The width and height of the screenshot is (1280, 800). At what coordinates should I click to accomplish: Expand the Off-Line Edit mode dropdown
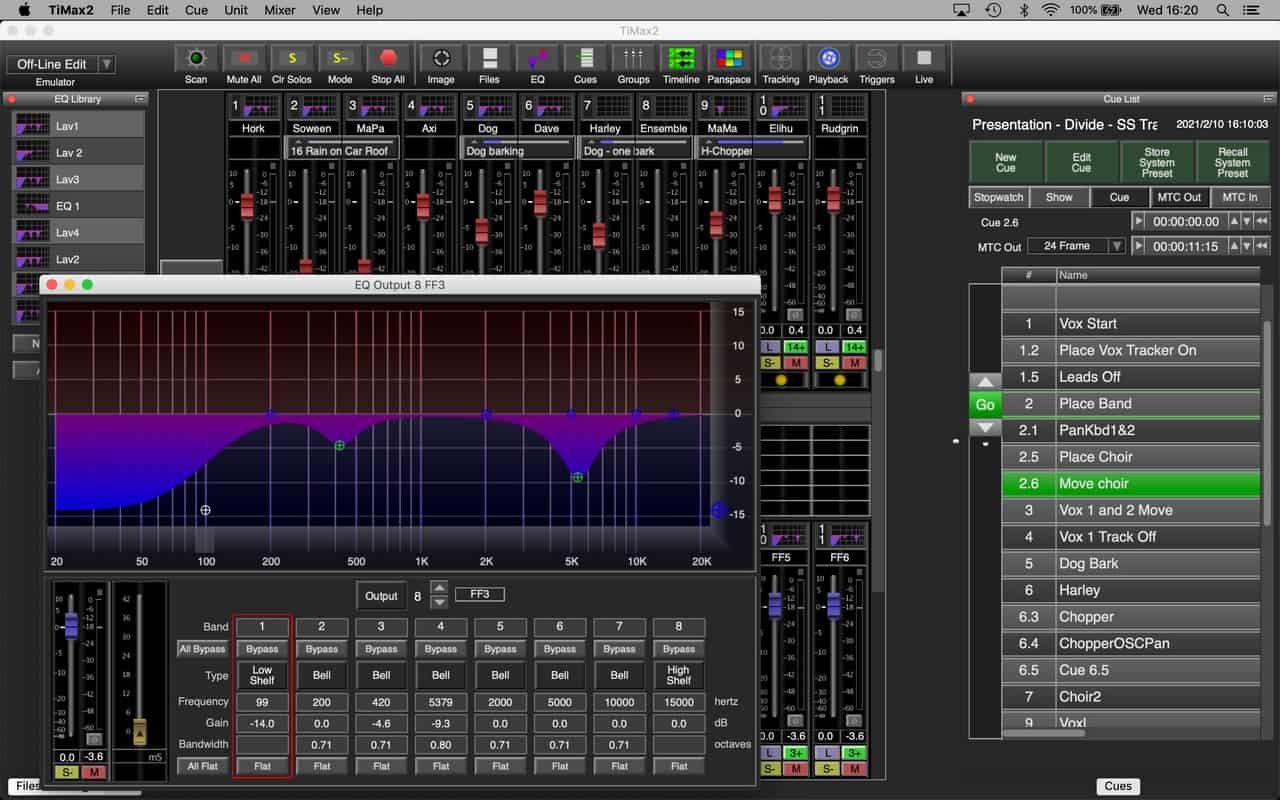click(x=106, y=64)
